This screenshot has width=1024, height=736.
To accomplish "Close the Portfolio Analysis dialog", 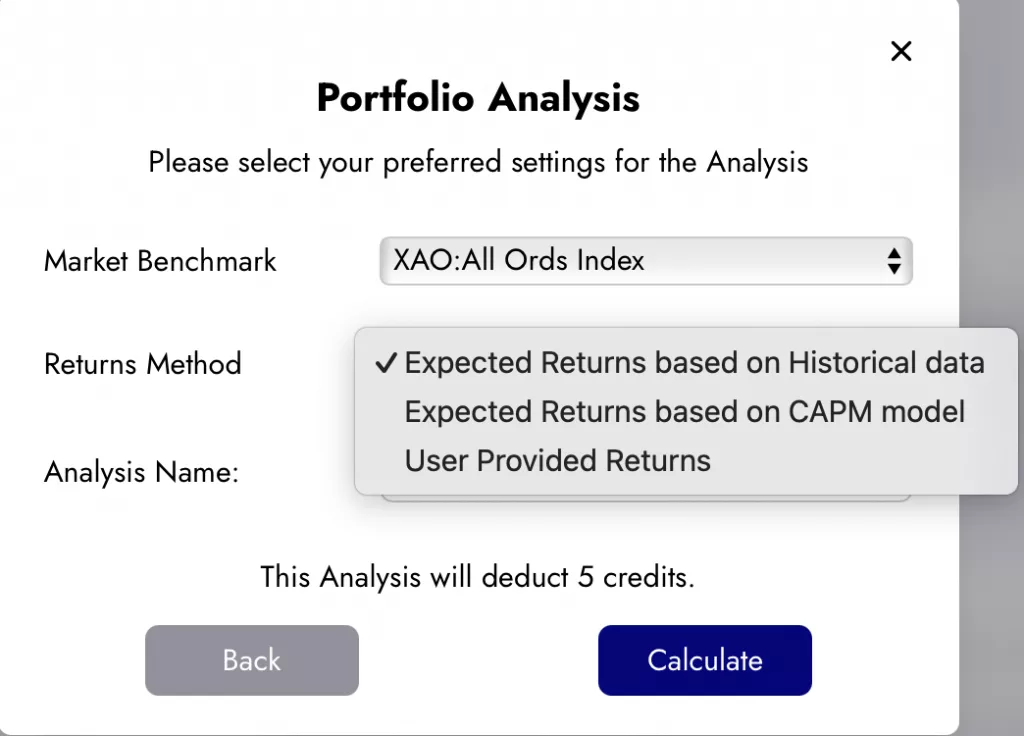I will (900, 51).
